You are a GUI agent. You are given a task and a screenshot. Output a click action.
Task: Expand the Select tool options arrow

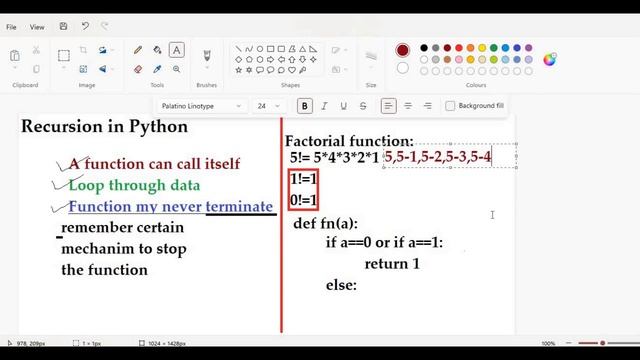point(64,68)
